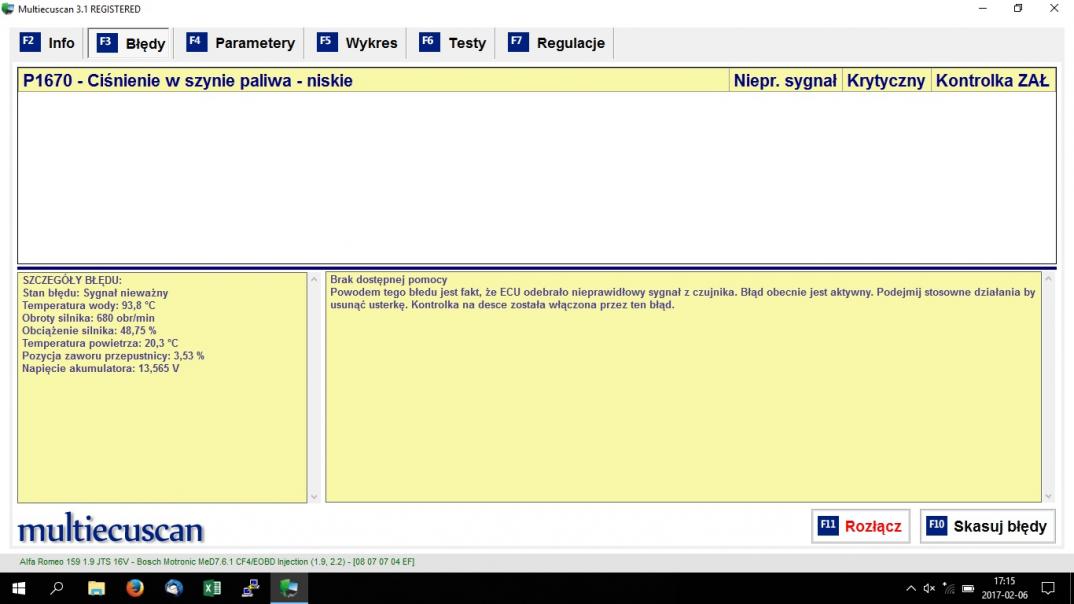Click the battery tray icon
Screen dimensions: 1074x604
pos(968,588)
